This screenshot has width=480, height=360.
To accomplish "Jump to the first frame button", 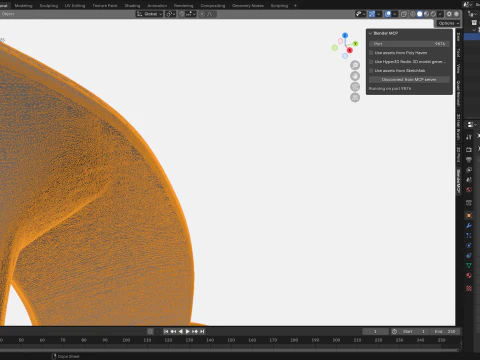I will [x=166, y=332].
